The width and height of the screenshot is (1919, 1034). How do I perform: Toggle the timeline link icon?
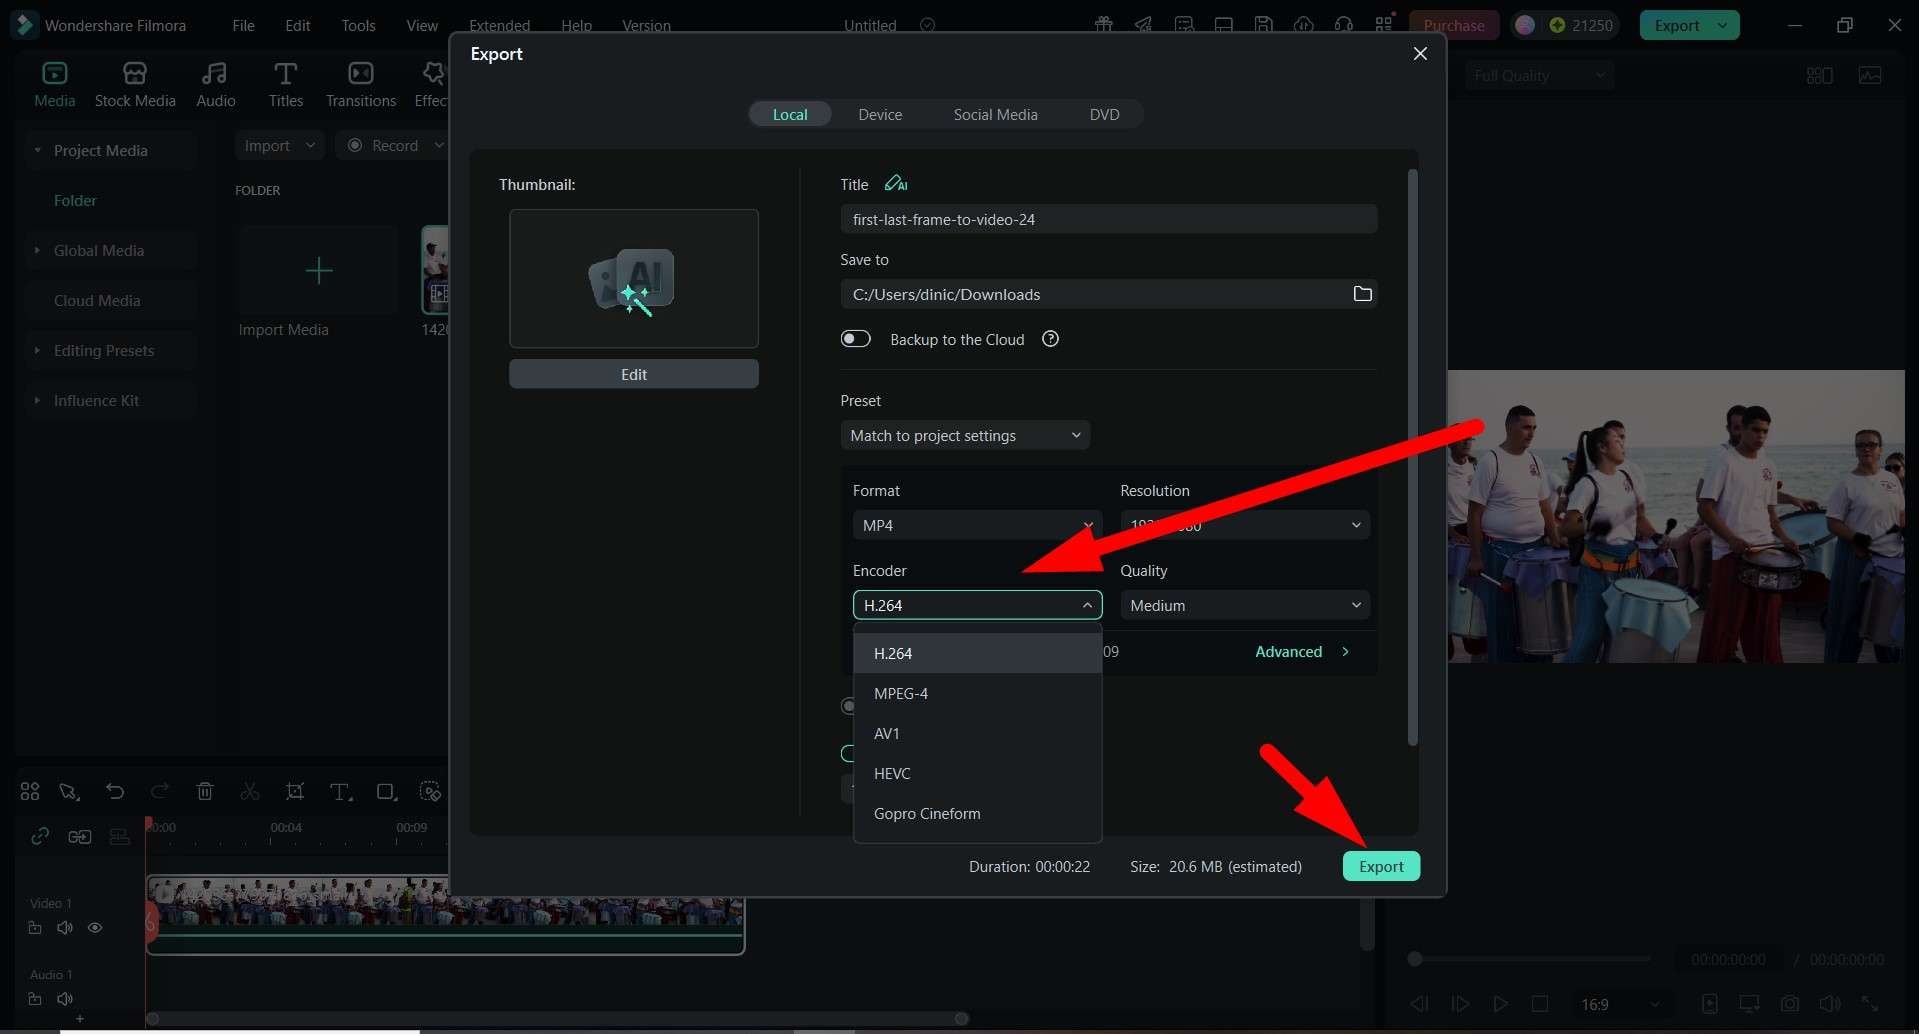click(40, 836)
